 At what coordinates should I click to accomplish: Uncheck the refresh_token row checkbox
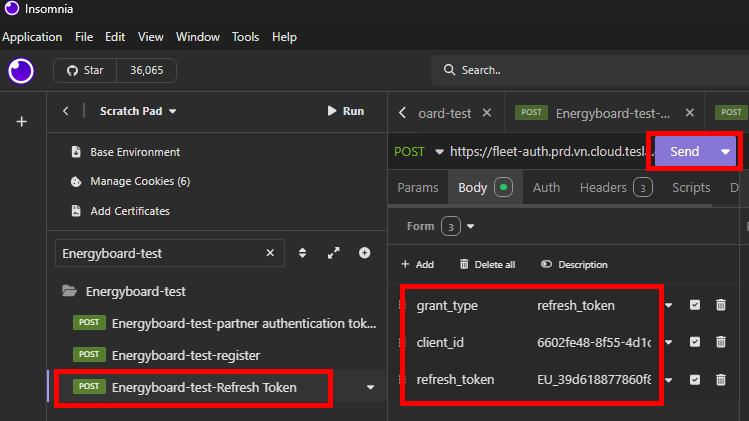pyautogui.click(x=695, y=380)
